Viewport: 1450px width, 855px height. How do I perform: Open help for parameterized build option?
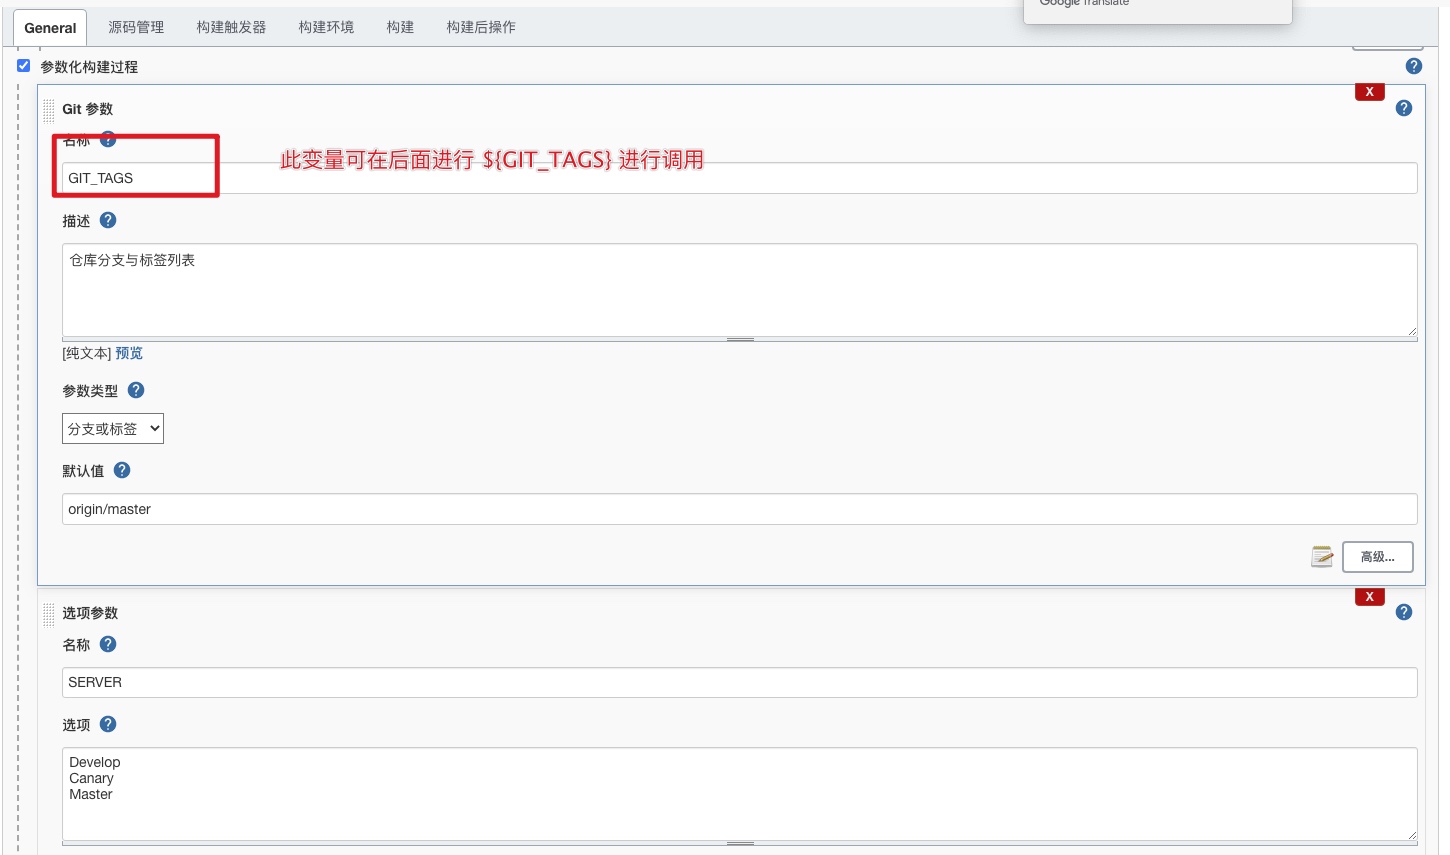pos(1413,66)
